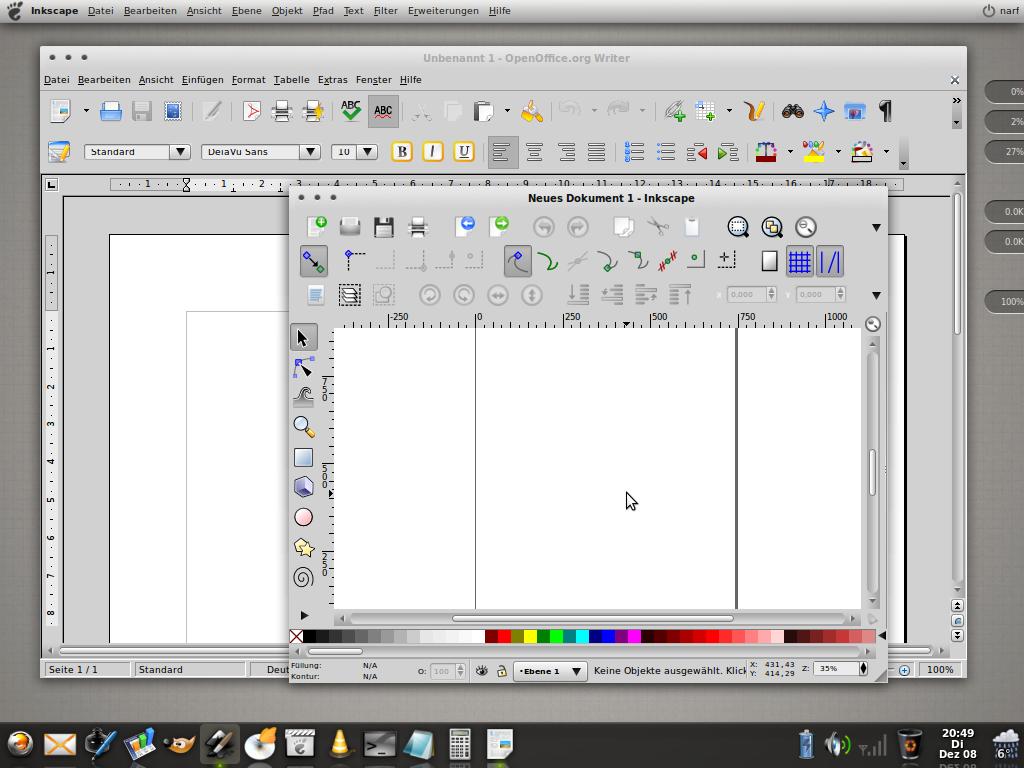Screen dimensions: 1024x768
Task: Create new document in Inkscape toolbar
Action: [316, 227]
